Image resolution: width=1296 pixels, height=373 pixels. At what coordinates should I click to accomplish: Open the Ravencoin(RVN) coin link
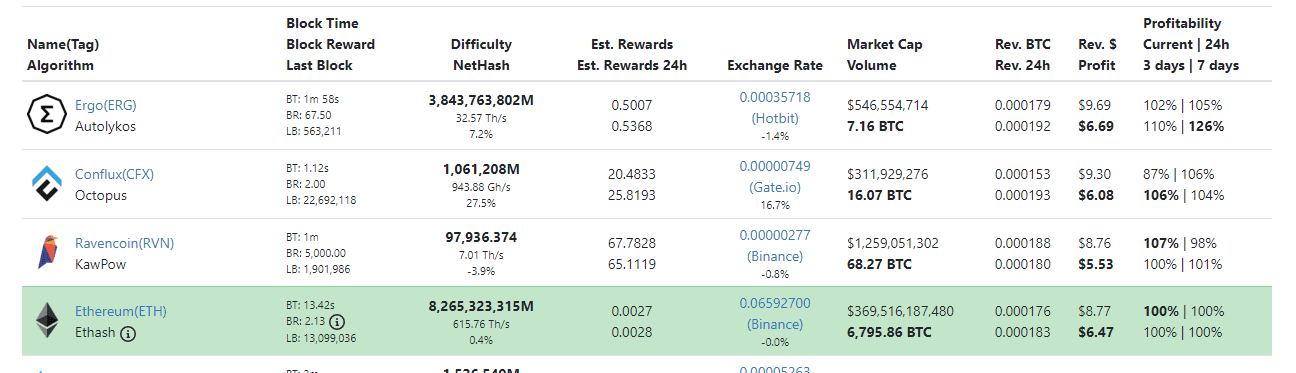(125, 243)
